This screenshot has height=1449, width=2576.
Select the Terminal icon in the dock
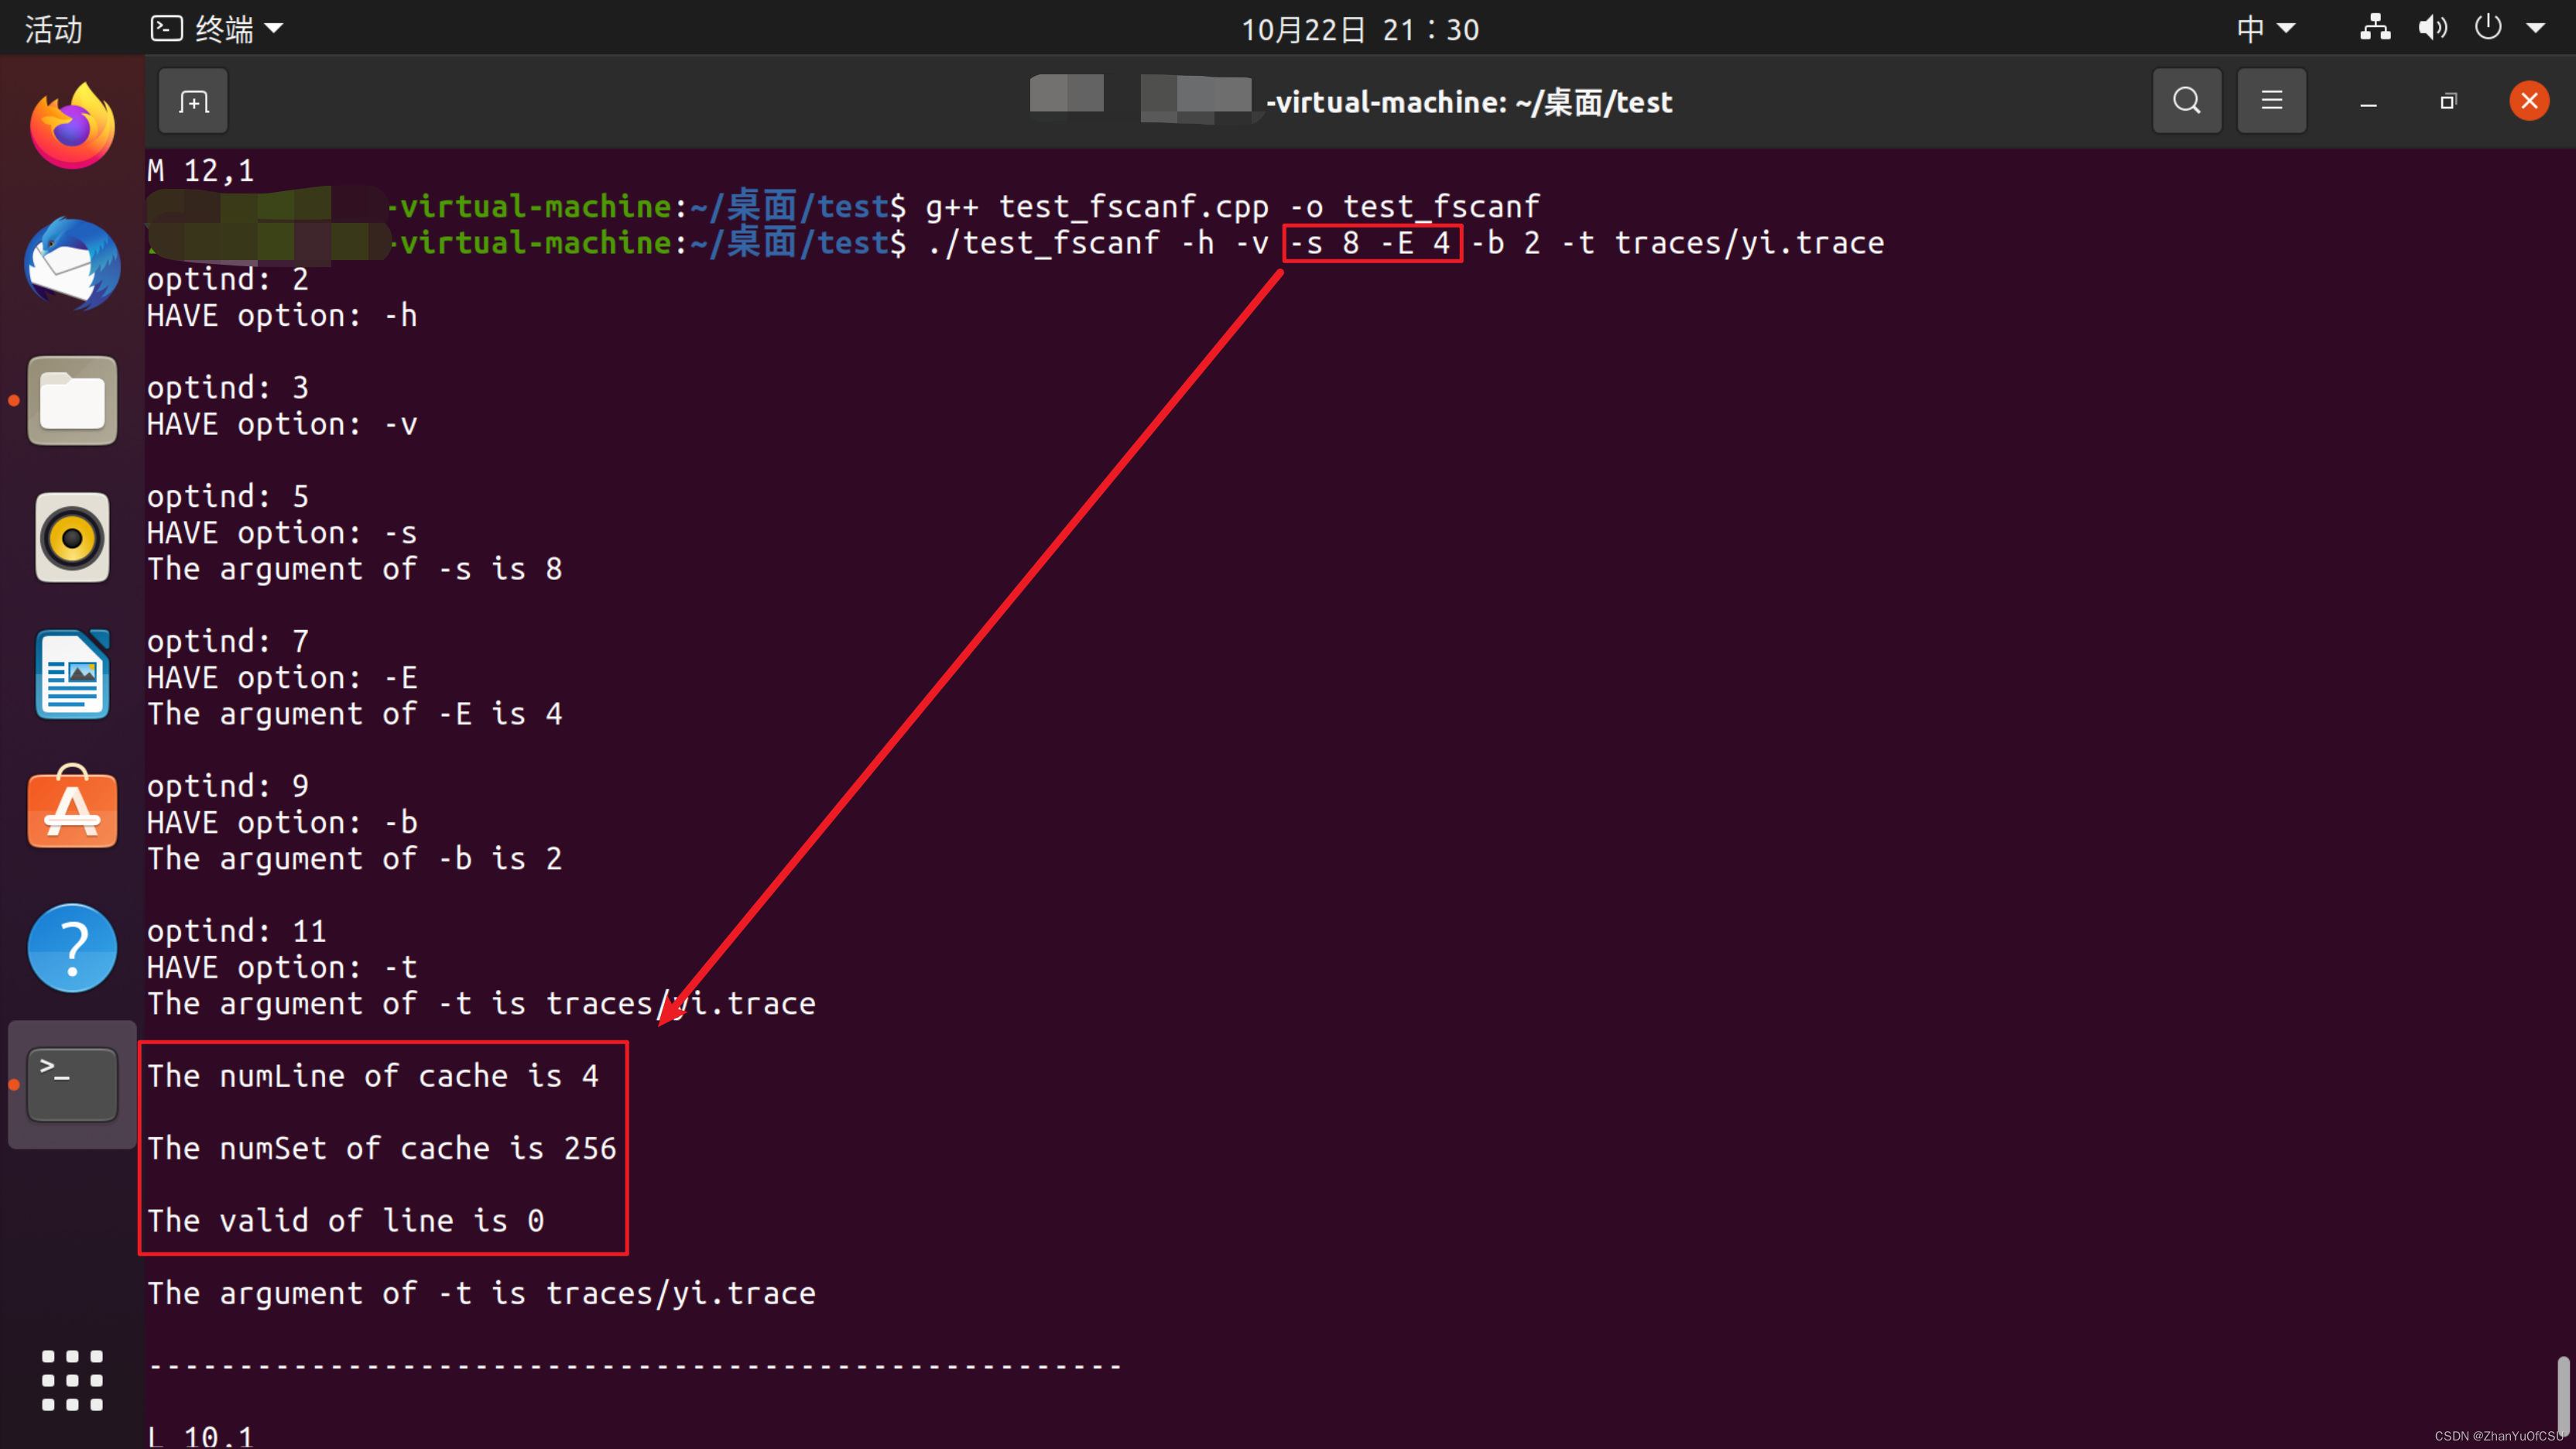(x=72, y=1084)
